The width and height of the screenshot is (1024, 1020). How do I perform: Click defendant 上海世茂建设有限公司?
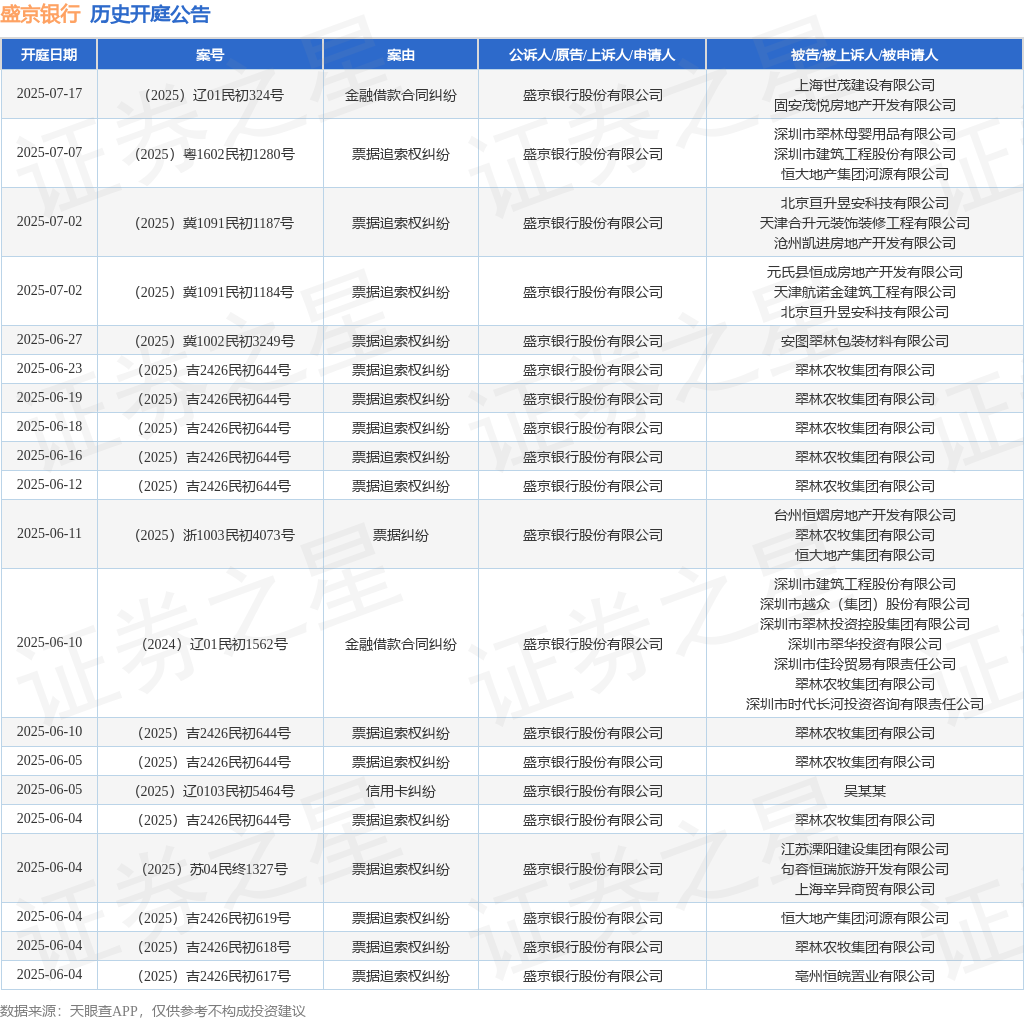(864, 85)
